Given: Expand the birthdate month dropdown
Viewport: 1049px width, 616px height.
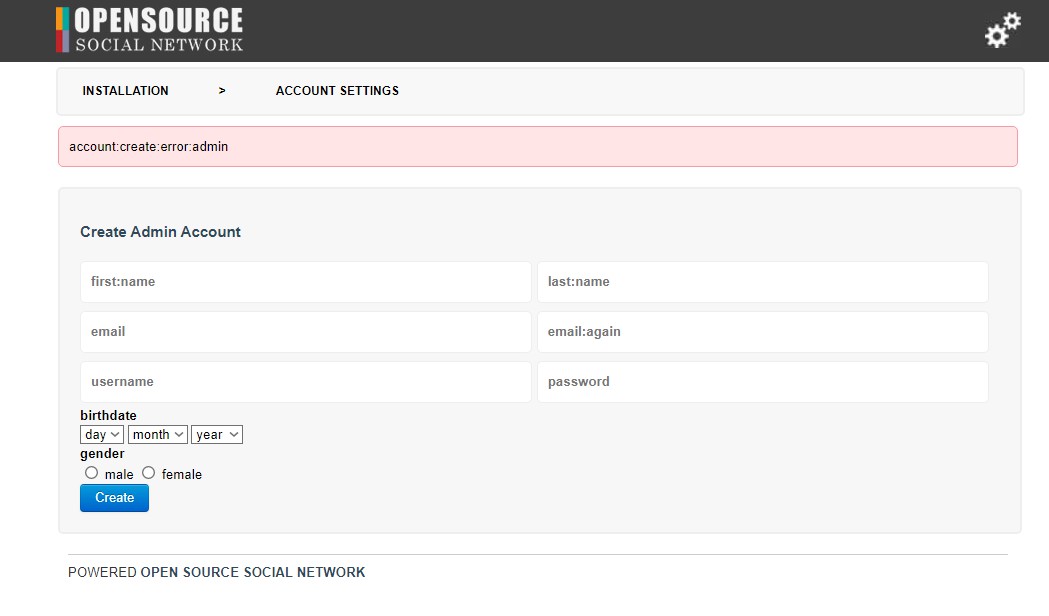Looking at the screenshot, I should click(158, 435).
